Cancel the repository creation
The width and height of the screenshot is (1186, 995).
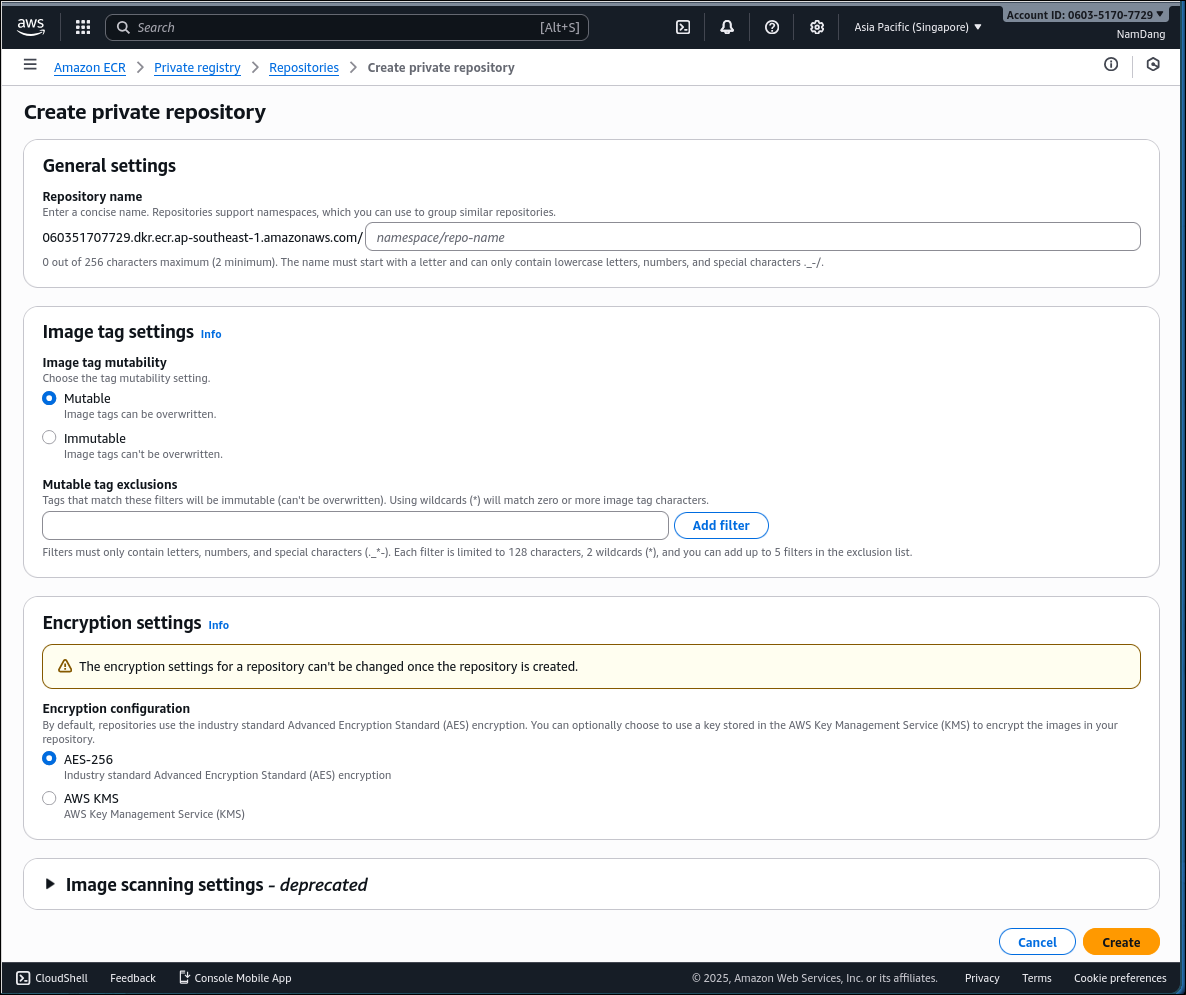pos(1037,941)
